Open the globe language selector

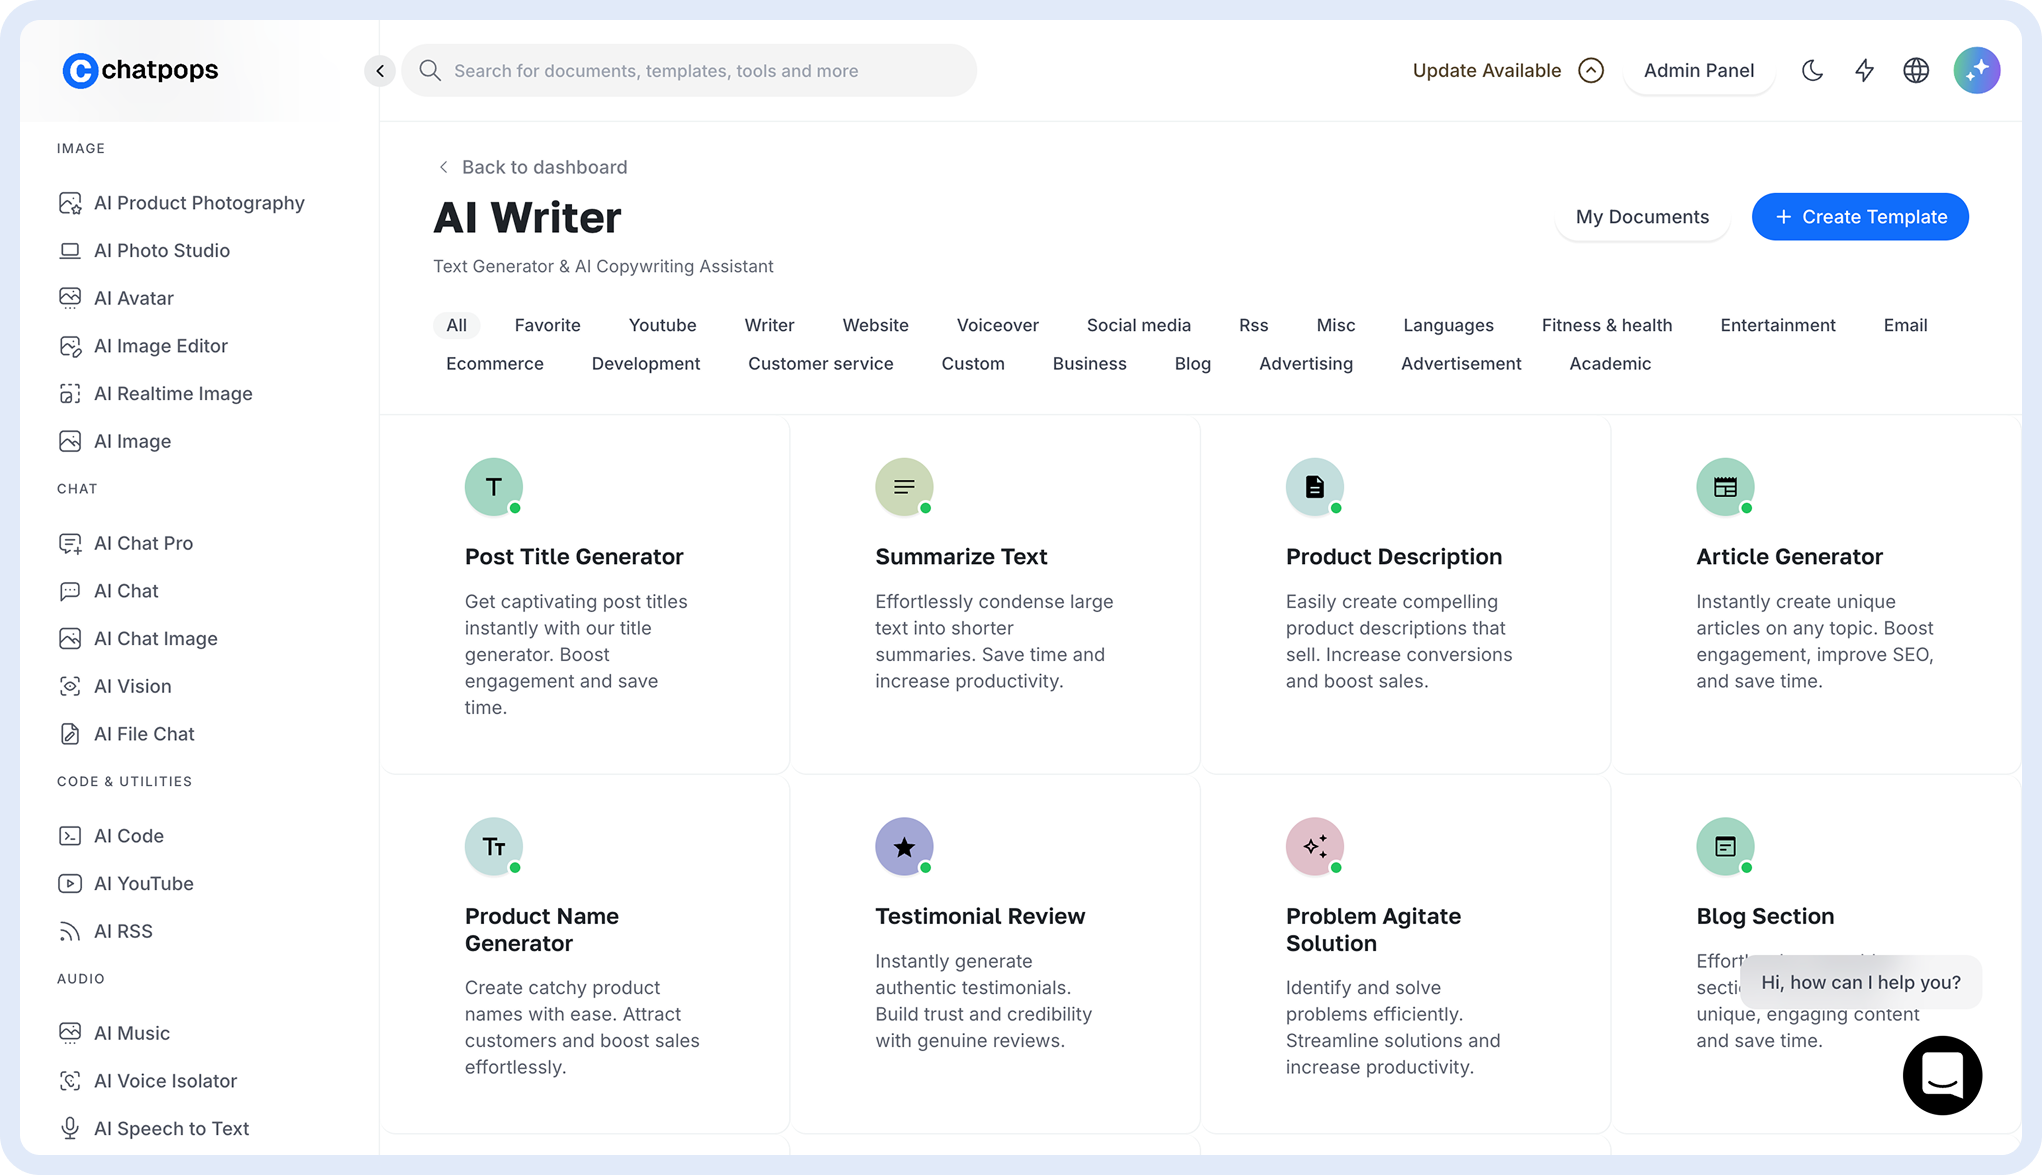1916,70
